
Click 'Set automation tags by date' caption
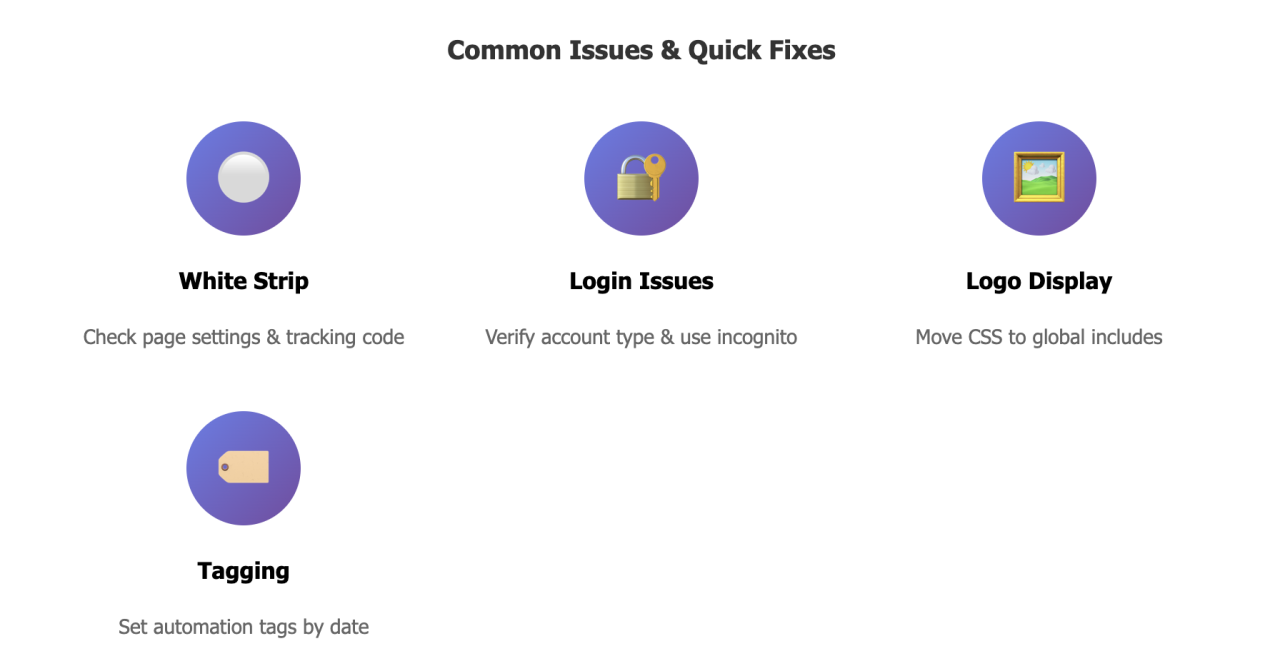(243, 627)
